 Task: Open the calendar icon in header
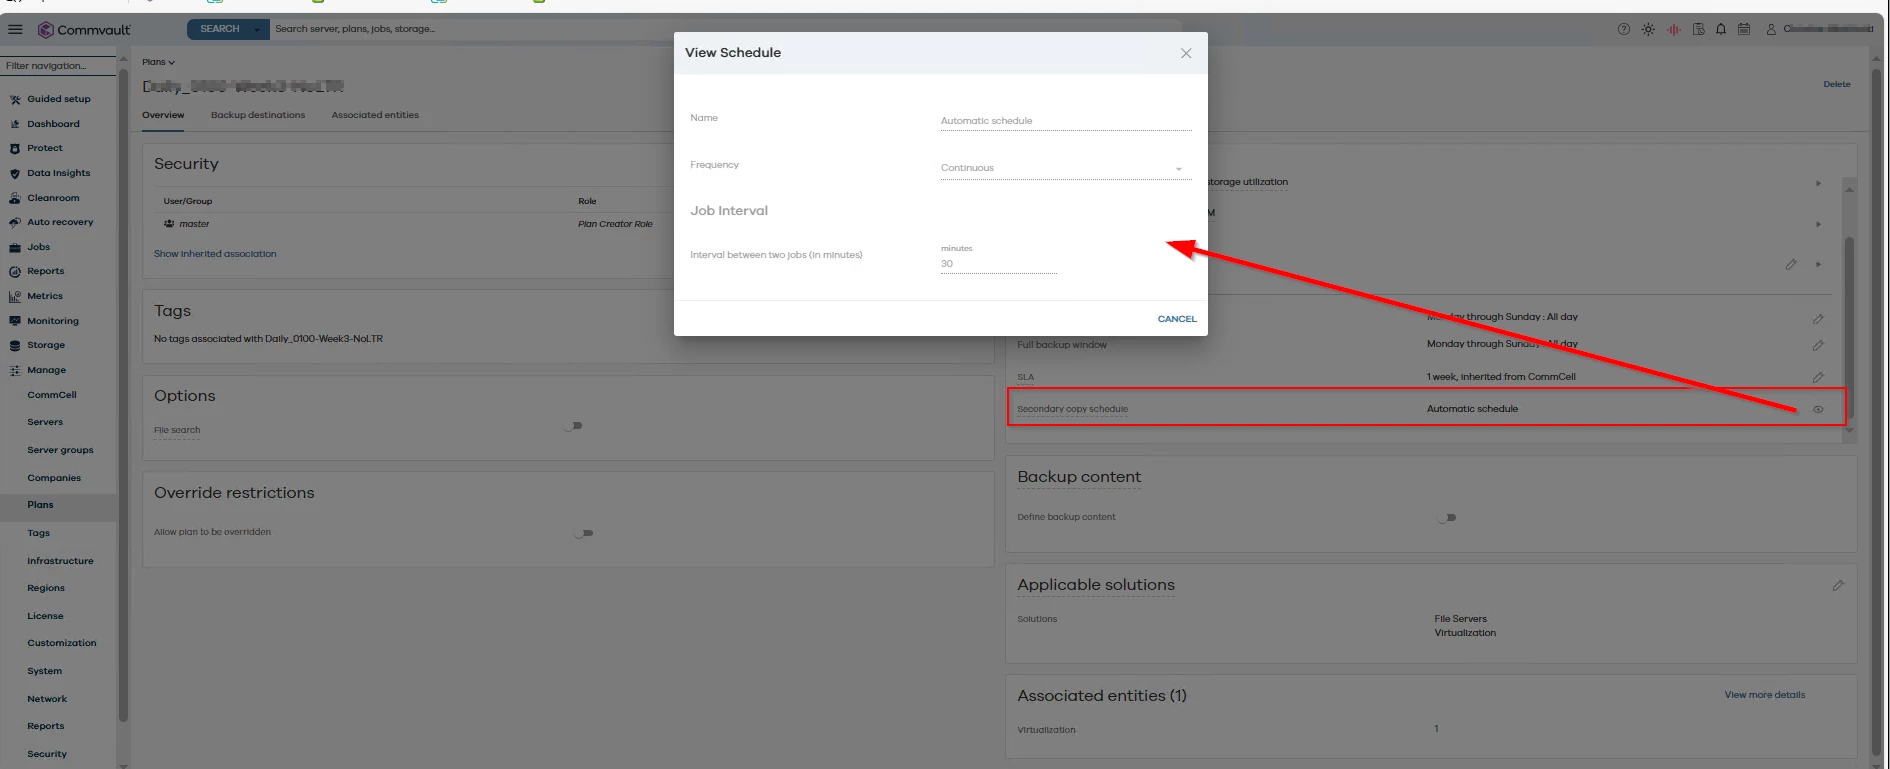coord(1744,29)
